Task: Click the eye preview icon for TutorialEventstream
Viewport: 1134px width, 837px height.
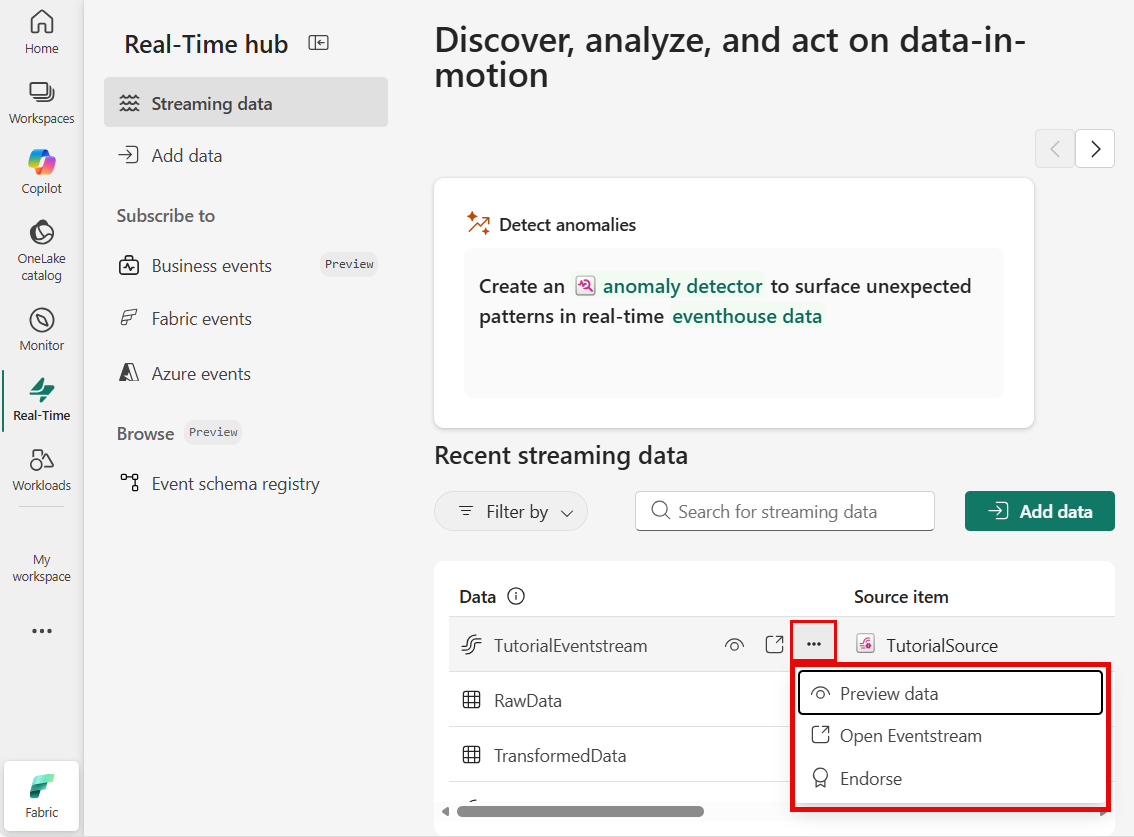Action: (x=734, y=645)
